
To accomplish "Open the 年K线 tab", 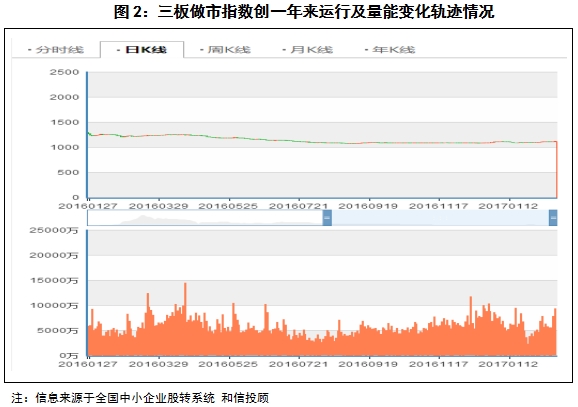I will pyautogui.click(x=390, y=50).
